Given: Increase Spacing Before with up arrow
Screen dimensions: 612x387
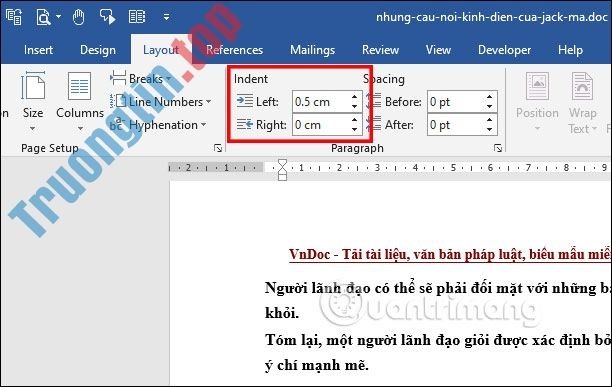Looking at the screenshot, I should click(489, 97).
